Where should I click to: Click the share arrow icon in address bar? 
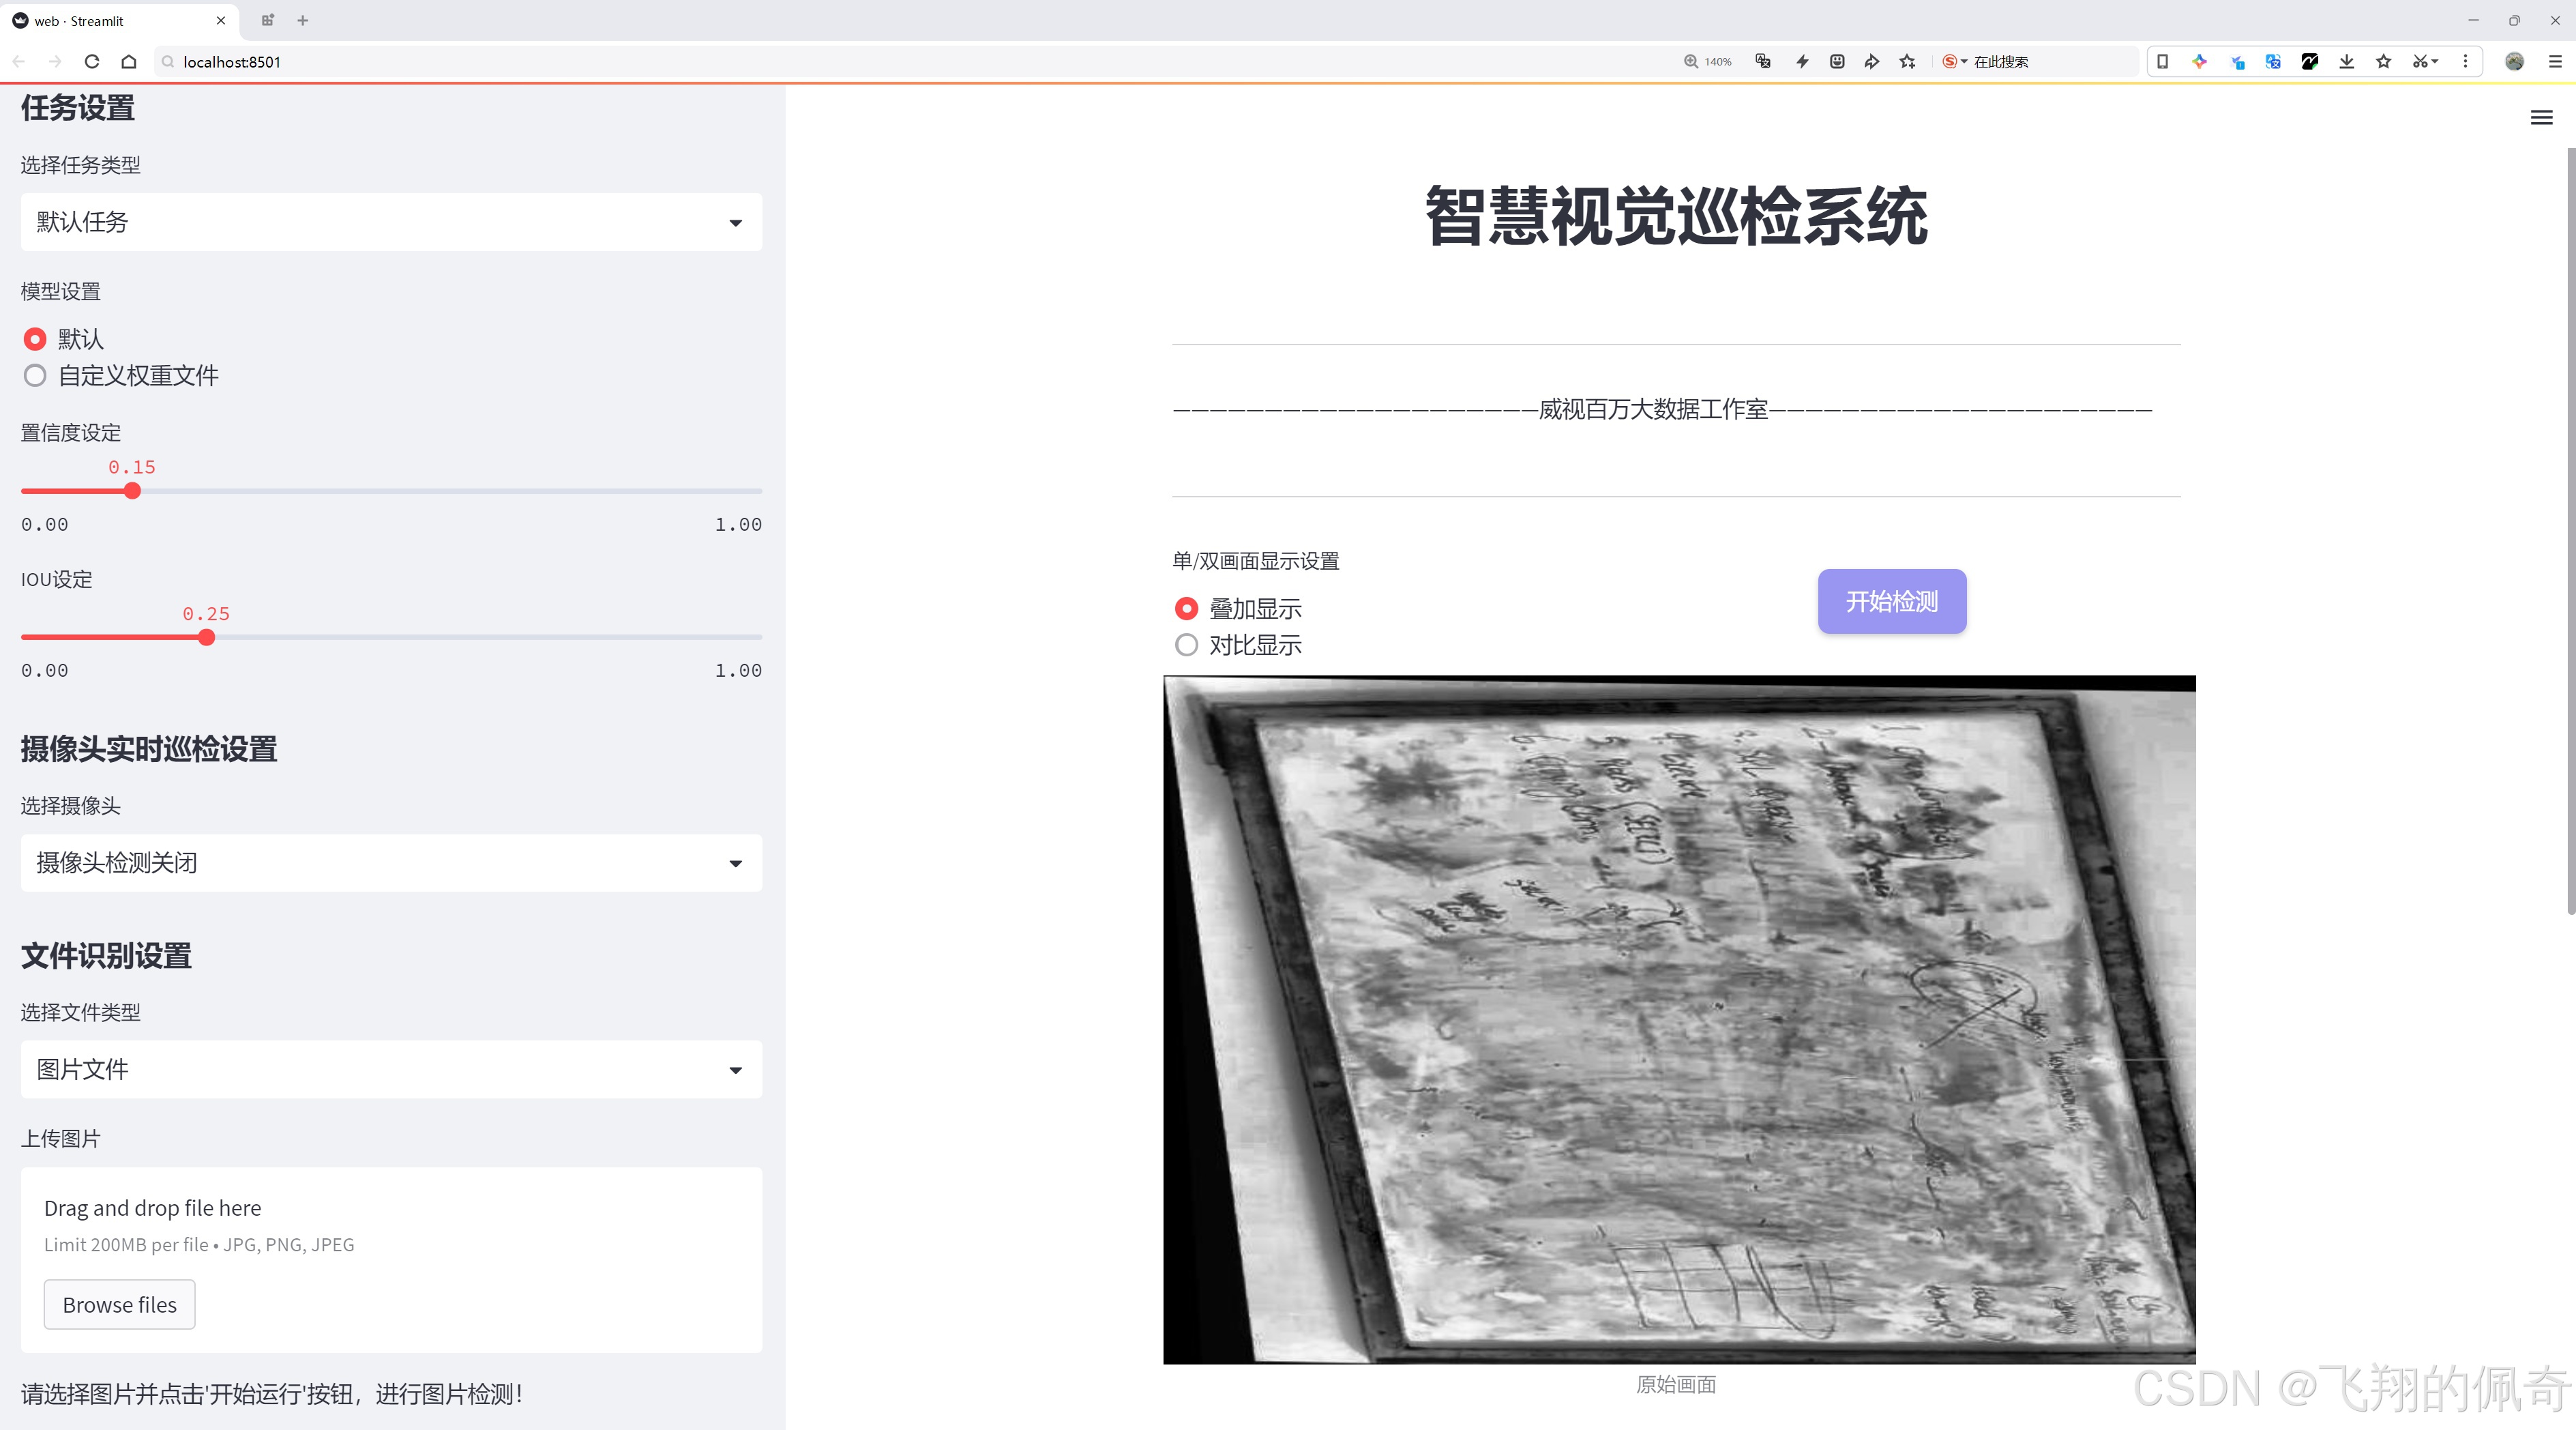click(1871, 62)
